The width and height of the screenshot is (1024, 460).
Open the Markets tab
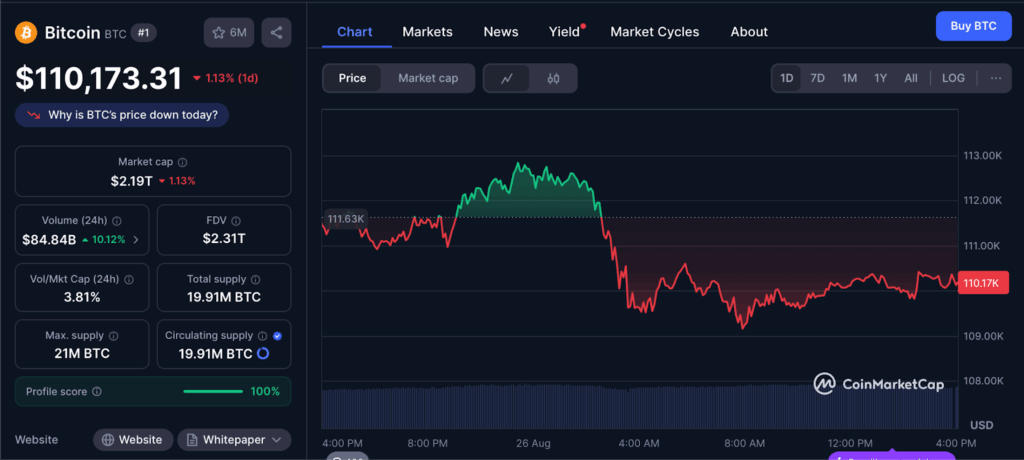427,32
